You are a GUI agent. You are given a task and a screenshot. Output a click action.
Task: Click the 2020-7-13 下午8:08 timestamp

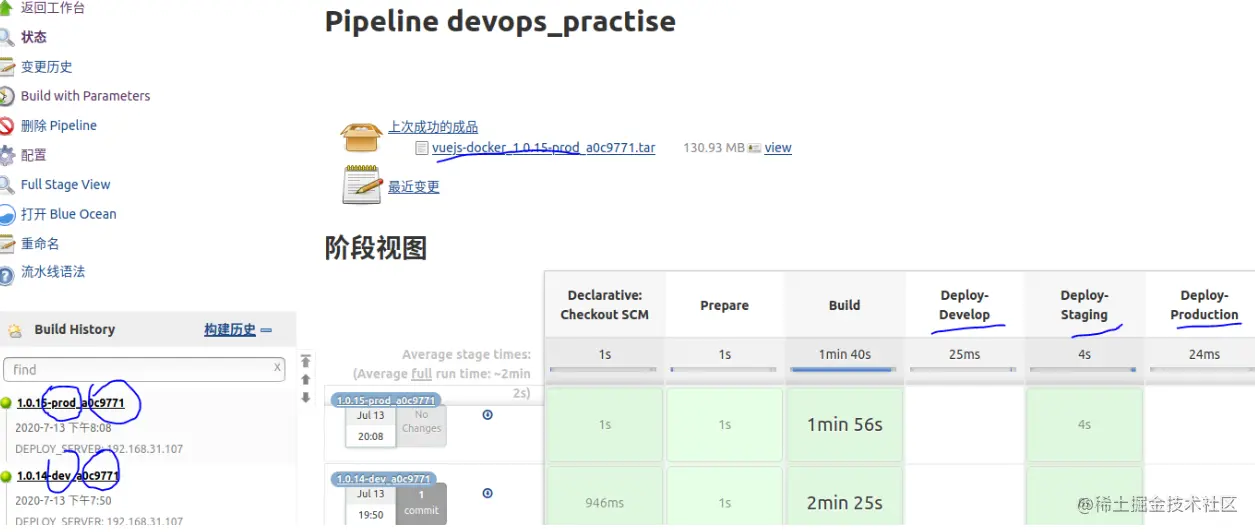(63, 428)
